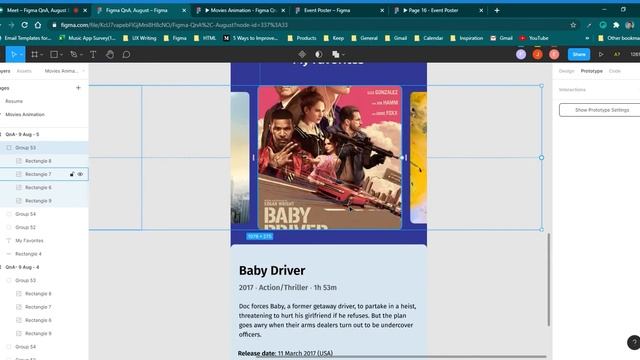Click the pink collaborator avatar
Screen dimensions: 640x360
pyautogui.click(x=554, y=54)
